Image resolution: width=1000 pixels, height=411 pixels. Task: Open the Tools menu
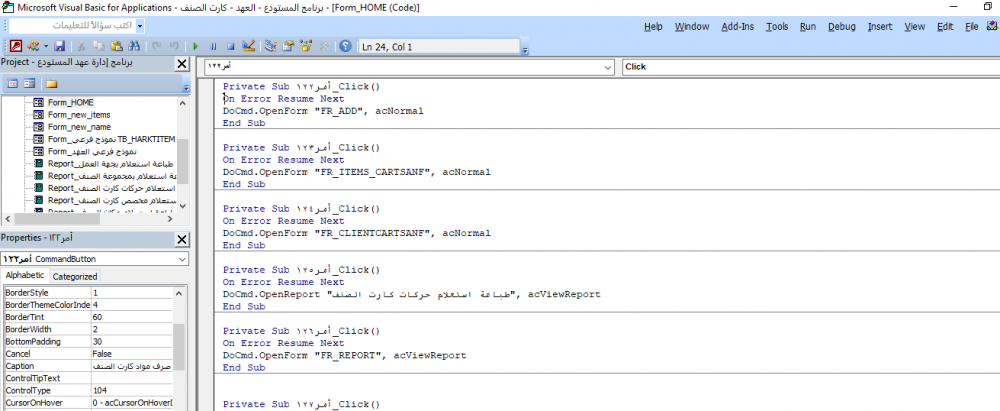[777, 26]
